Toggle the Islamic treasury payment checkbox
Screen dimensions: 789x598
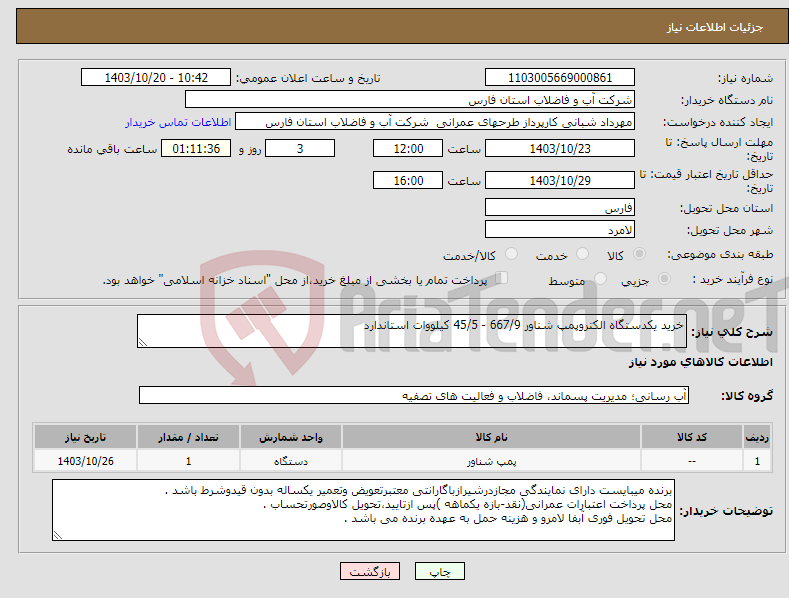tap(502, 278)
